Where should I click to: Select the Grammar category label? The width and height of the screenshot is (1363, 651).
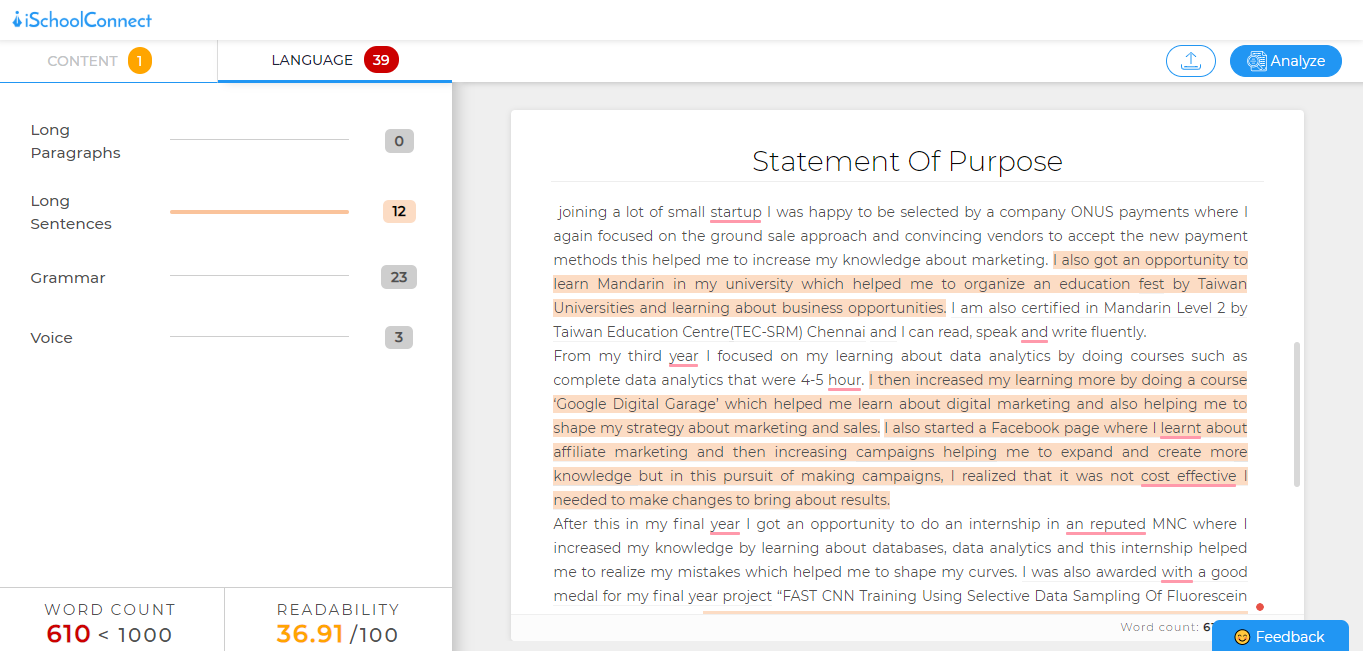pyautogui.click(x=68, y=278)
